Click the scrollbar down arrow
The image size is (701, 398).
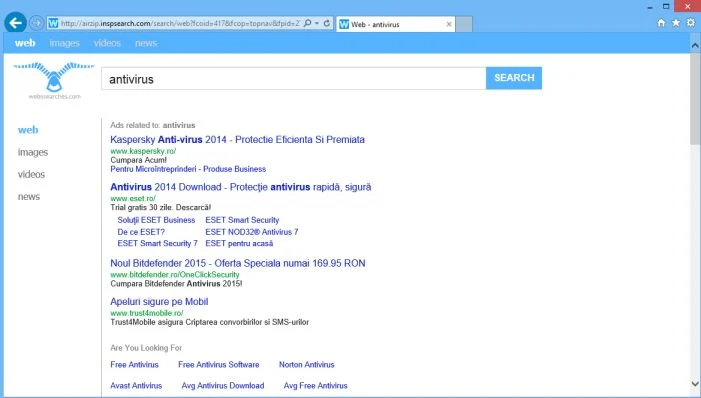point(695,384)
